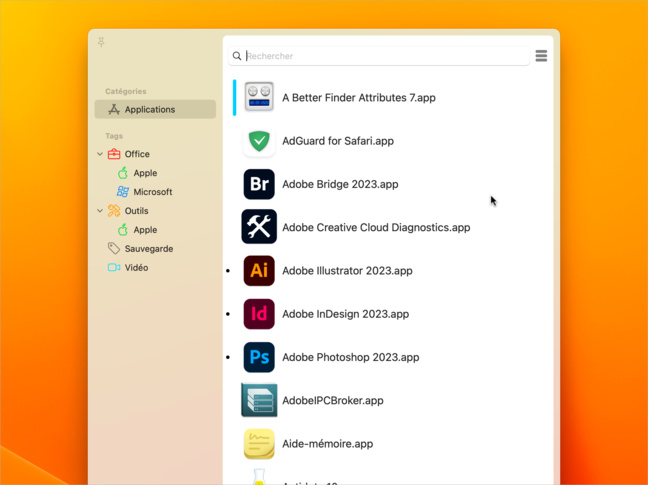
Task: Select the Microsoft tag
Action: (152, 192)
